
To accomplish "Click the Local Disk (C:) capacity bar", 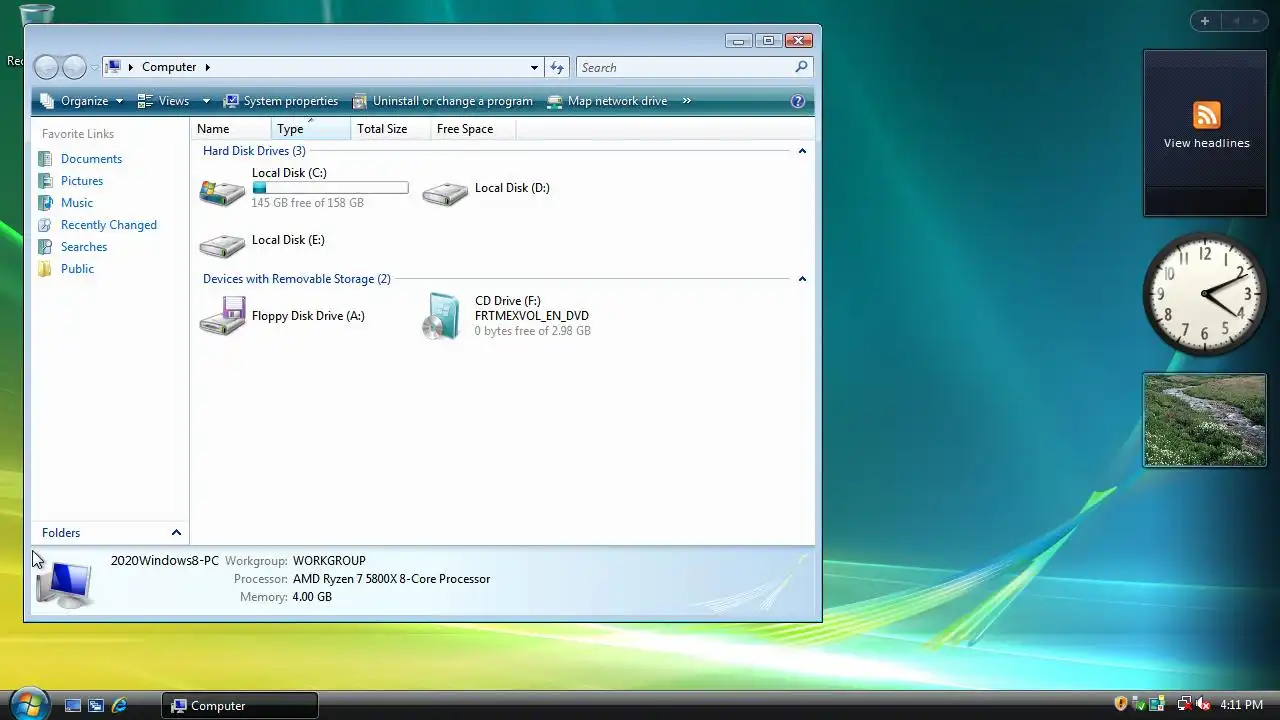I will tap(330, 188).
